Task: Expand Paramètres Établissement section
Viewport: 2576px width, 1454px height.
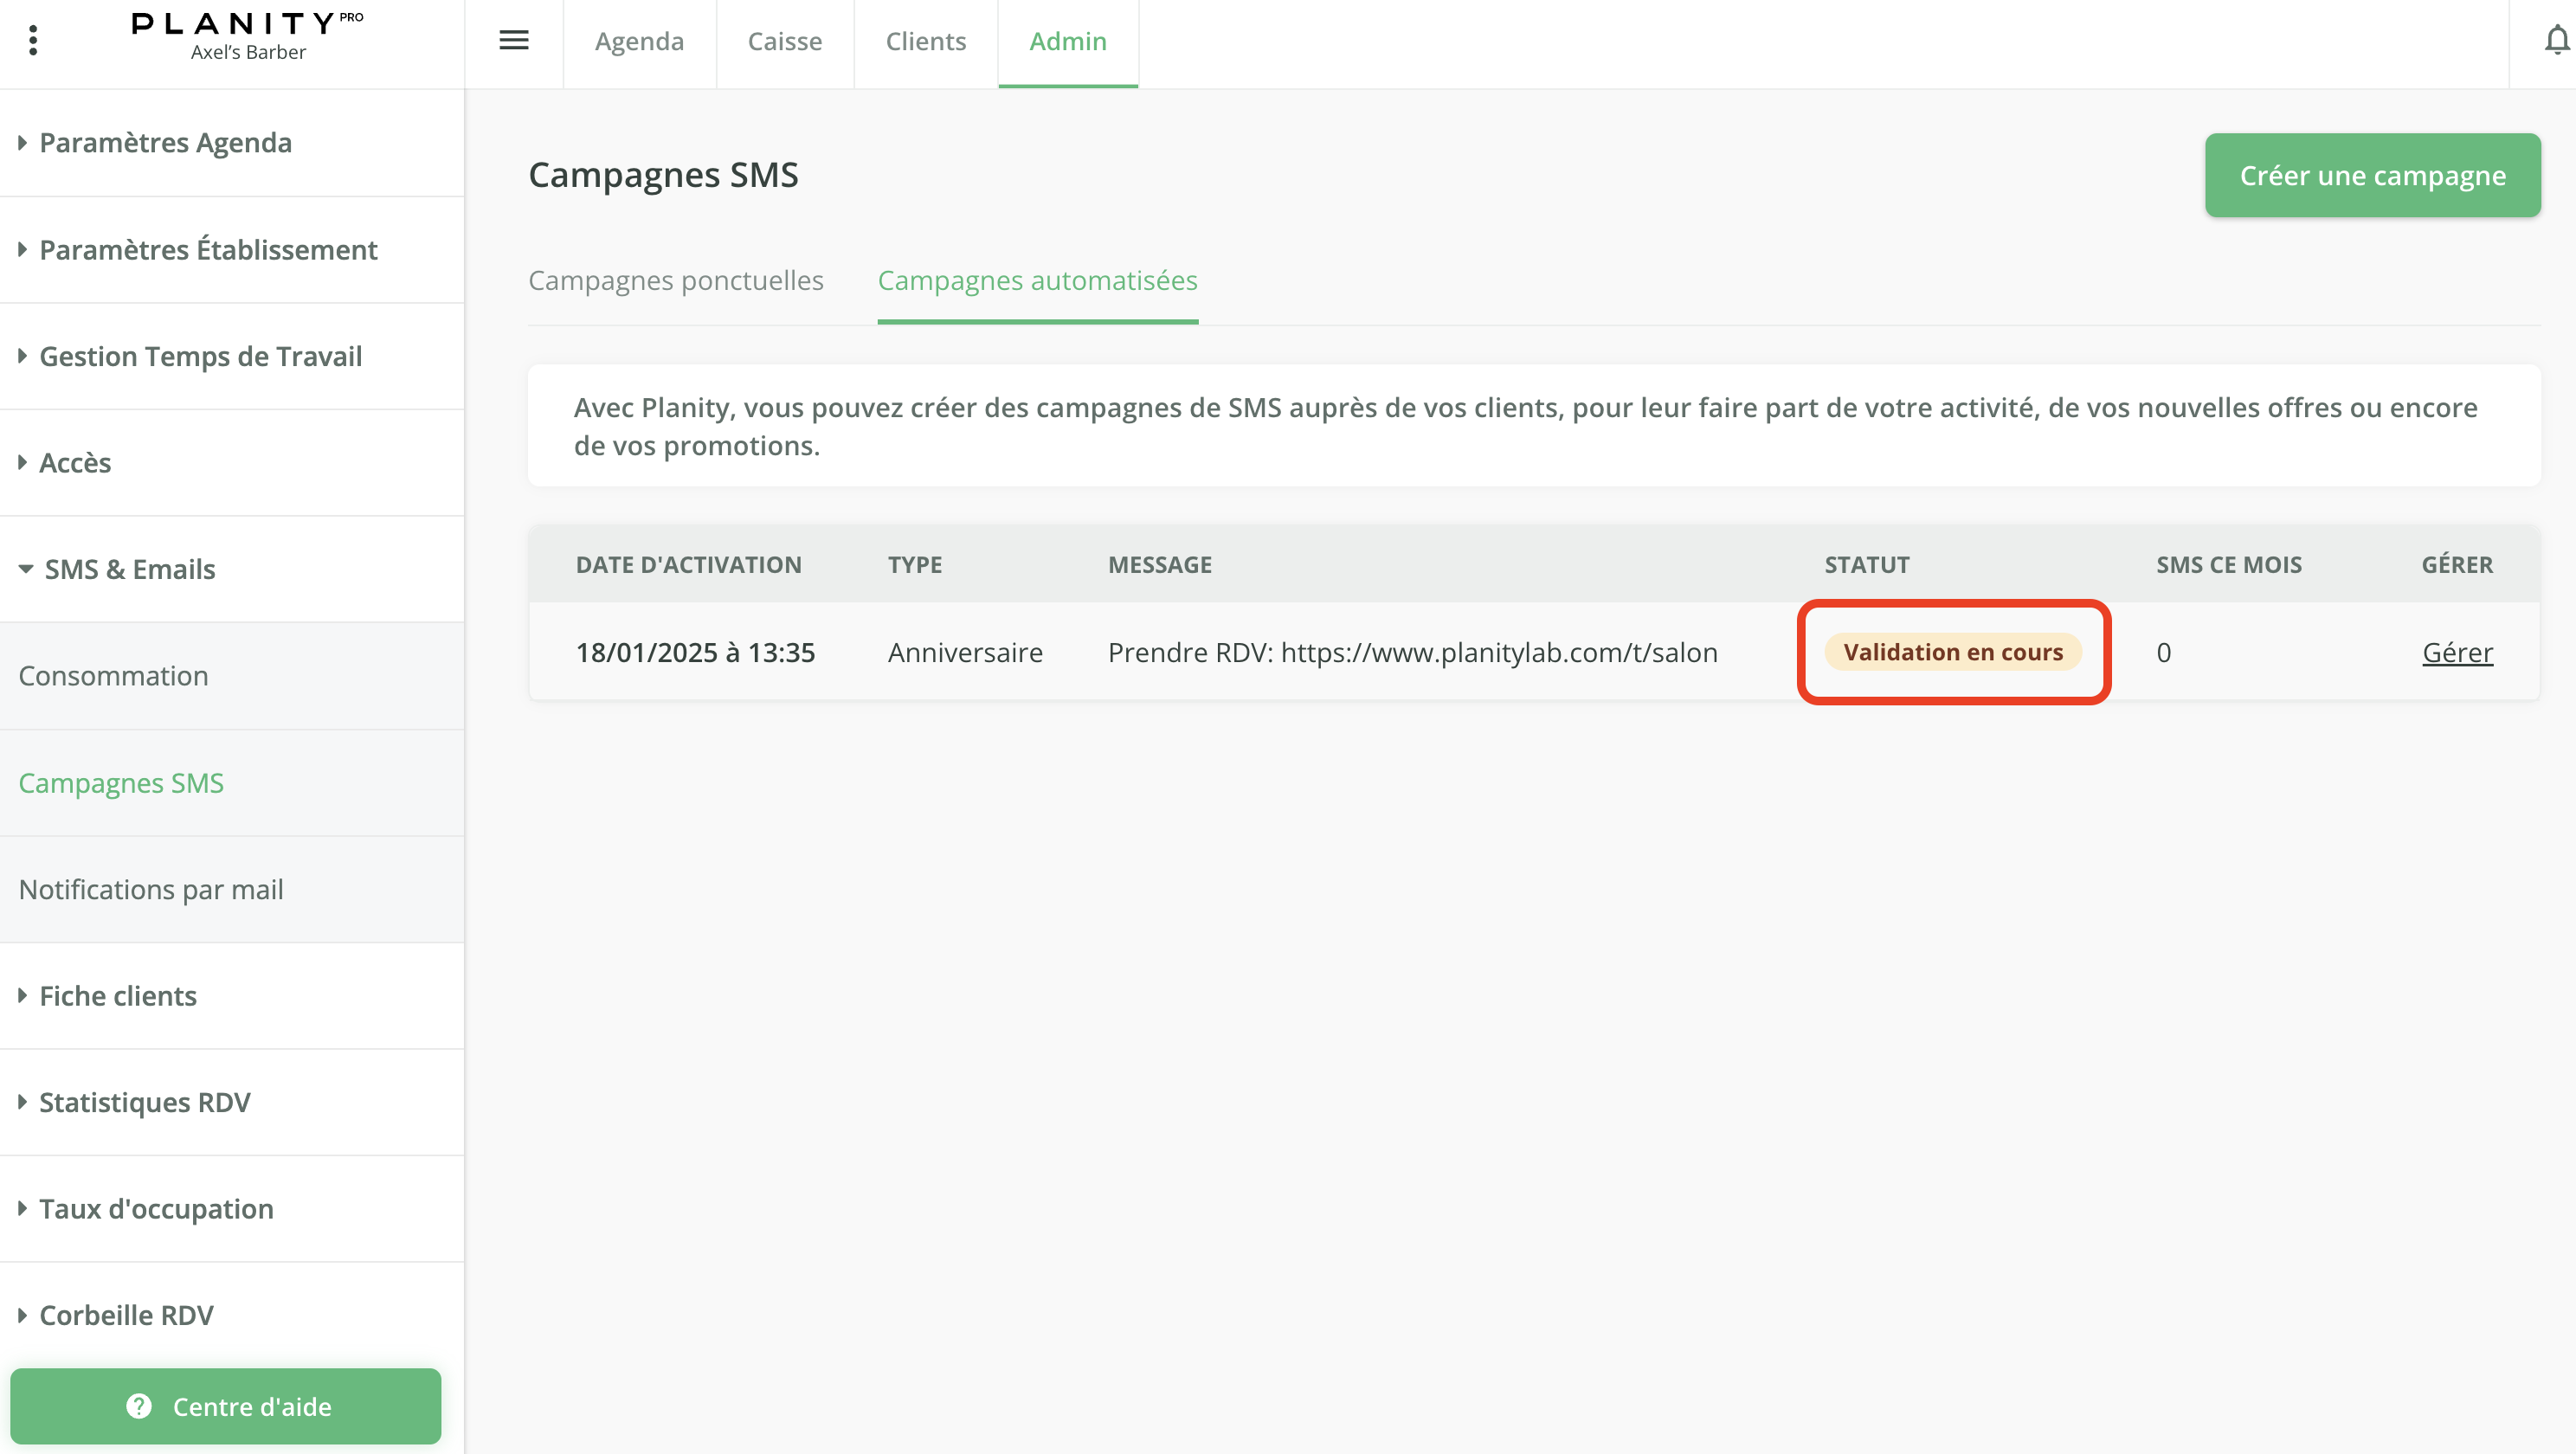Action: (207, 250)
